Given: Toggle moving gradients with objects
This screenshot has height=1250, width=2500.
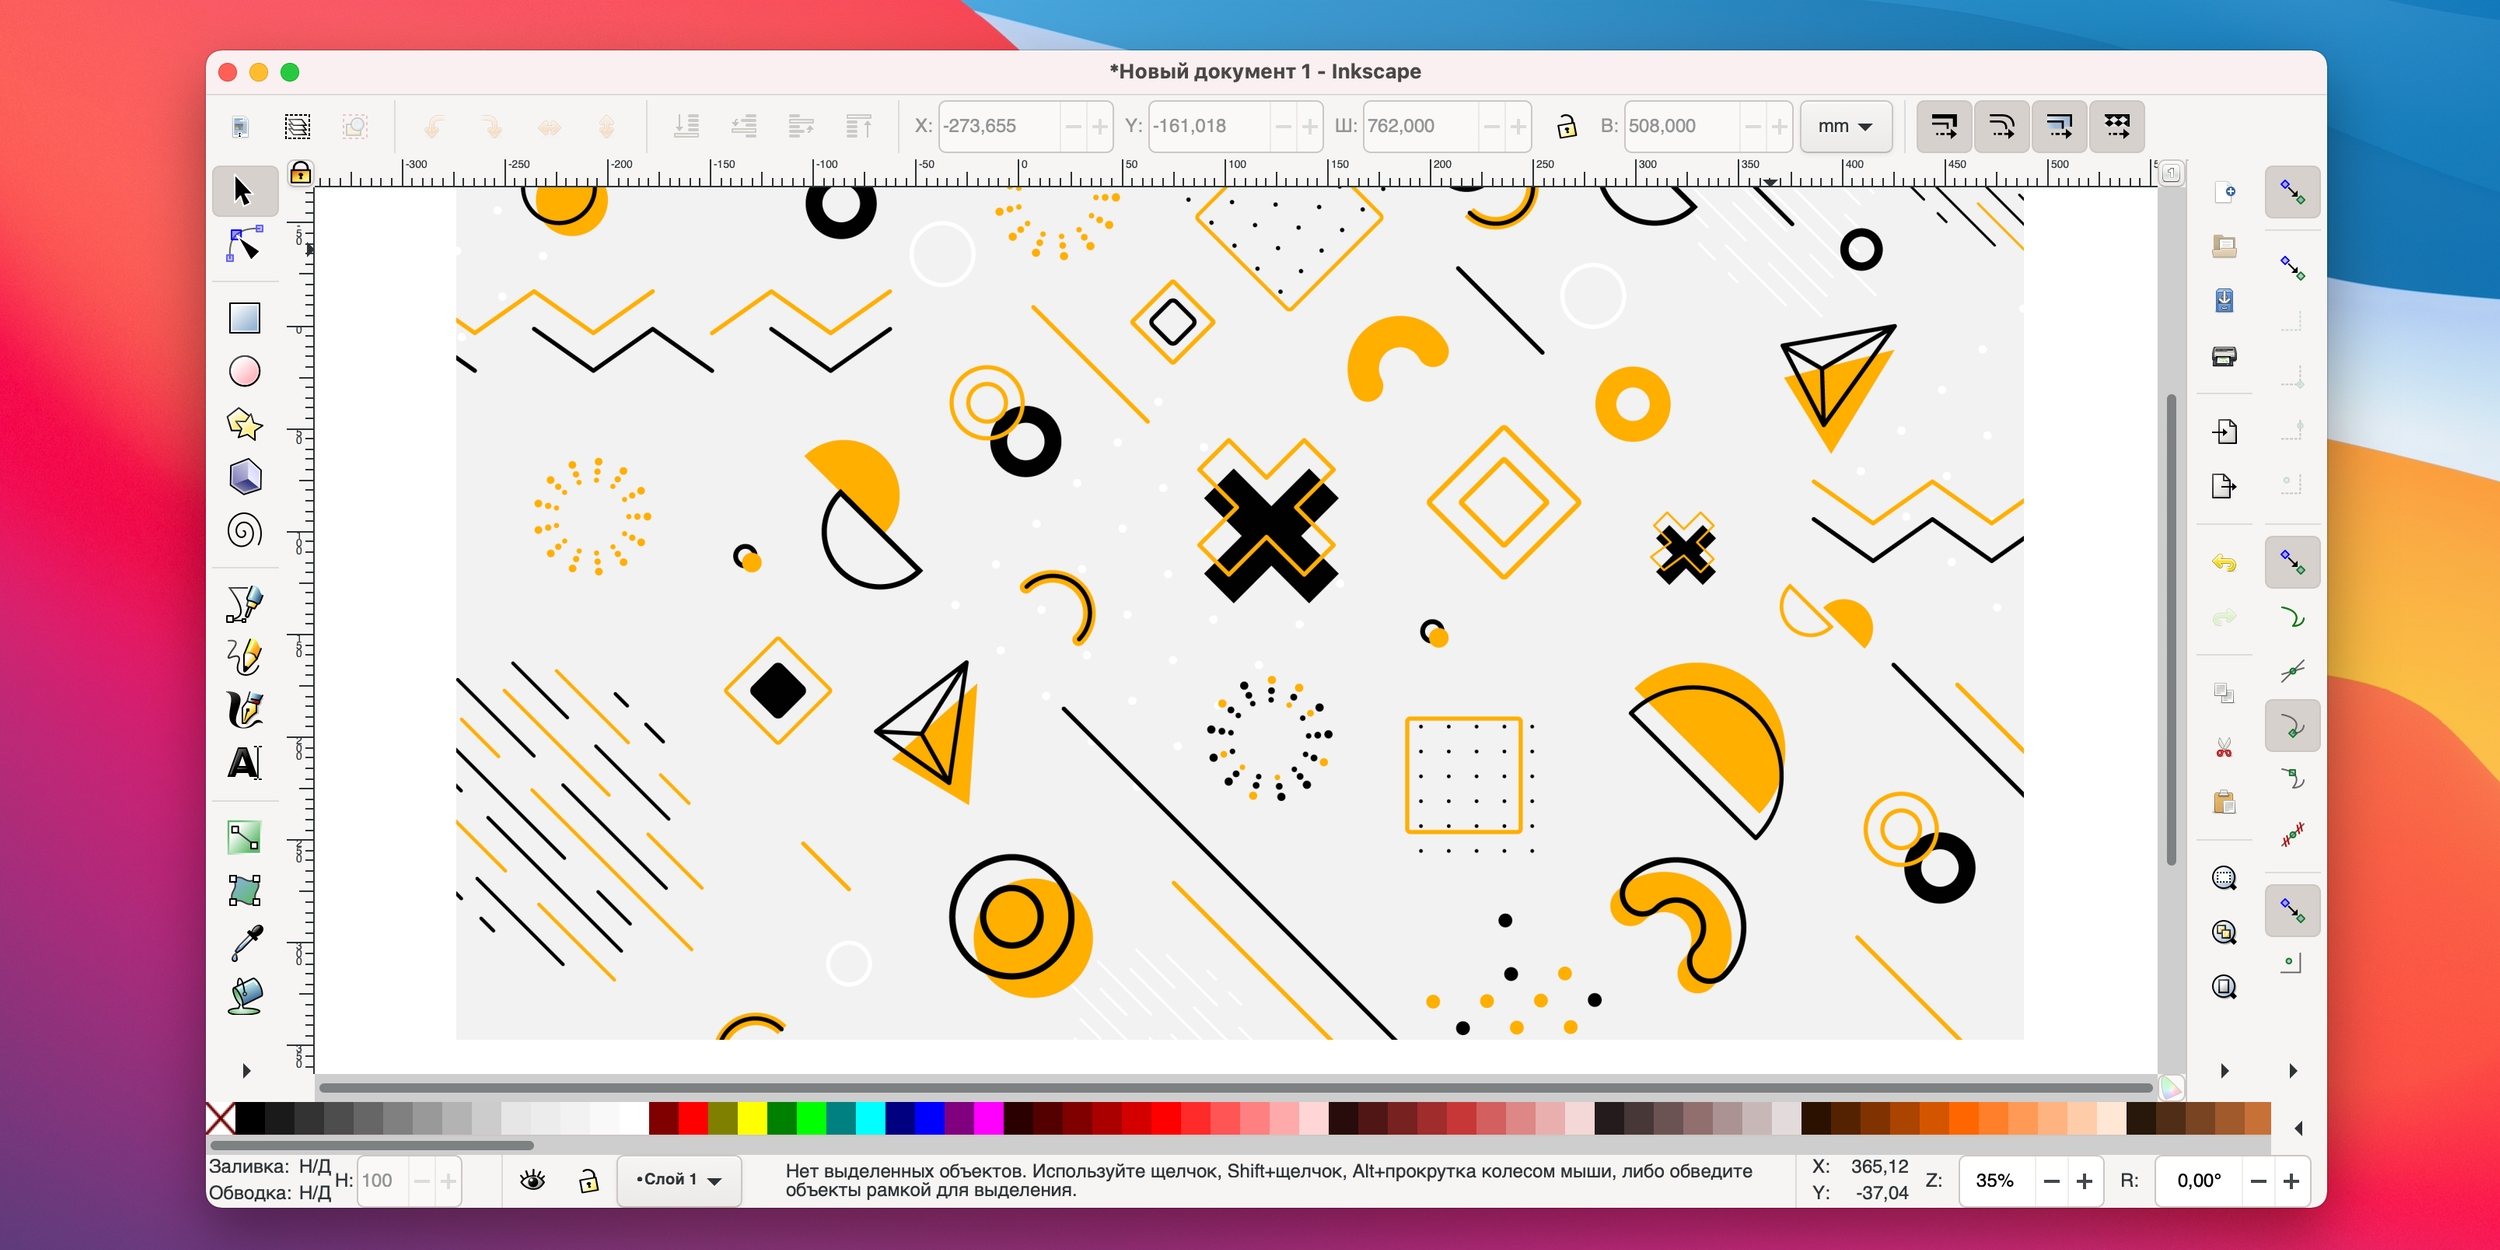Looking at the screenshot, I should (2060, 126).
